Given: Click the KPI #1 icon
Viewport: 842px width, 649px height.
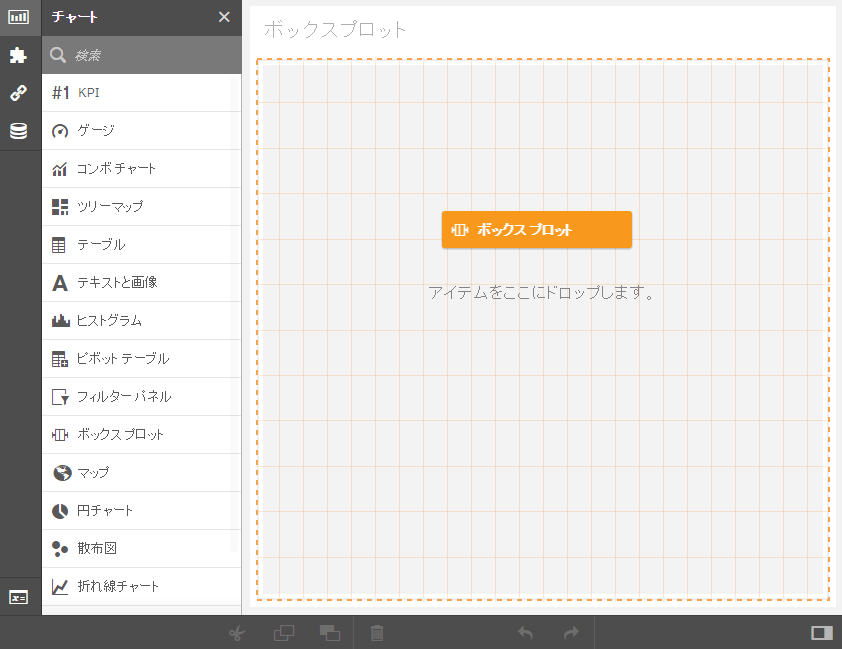Looking at the screenshot, I should [x=60, y=93].
